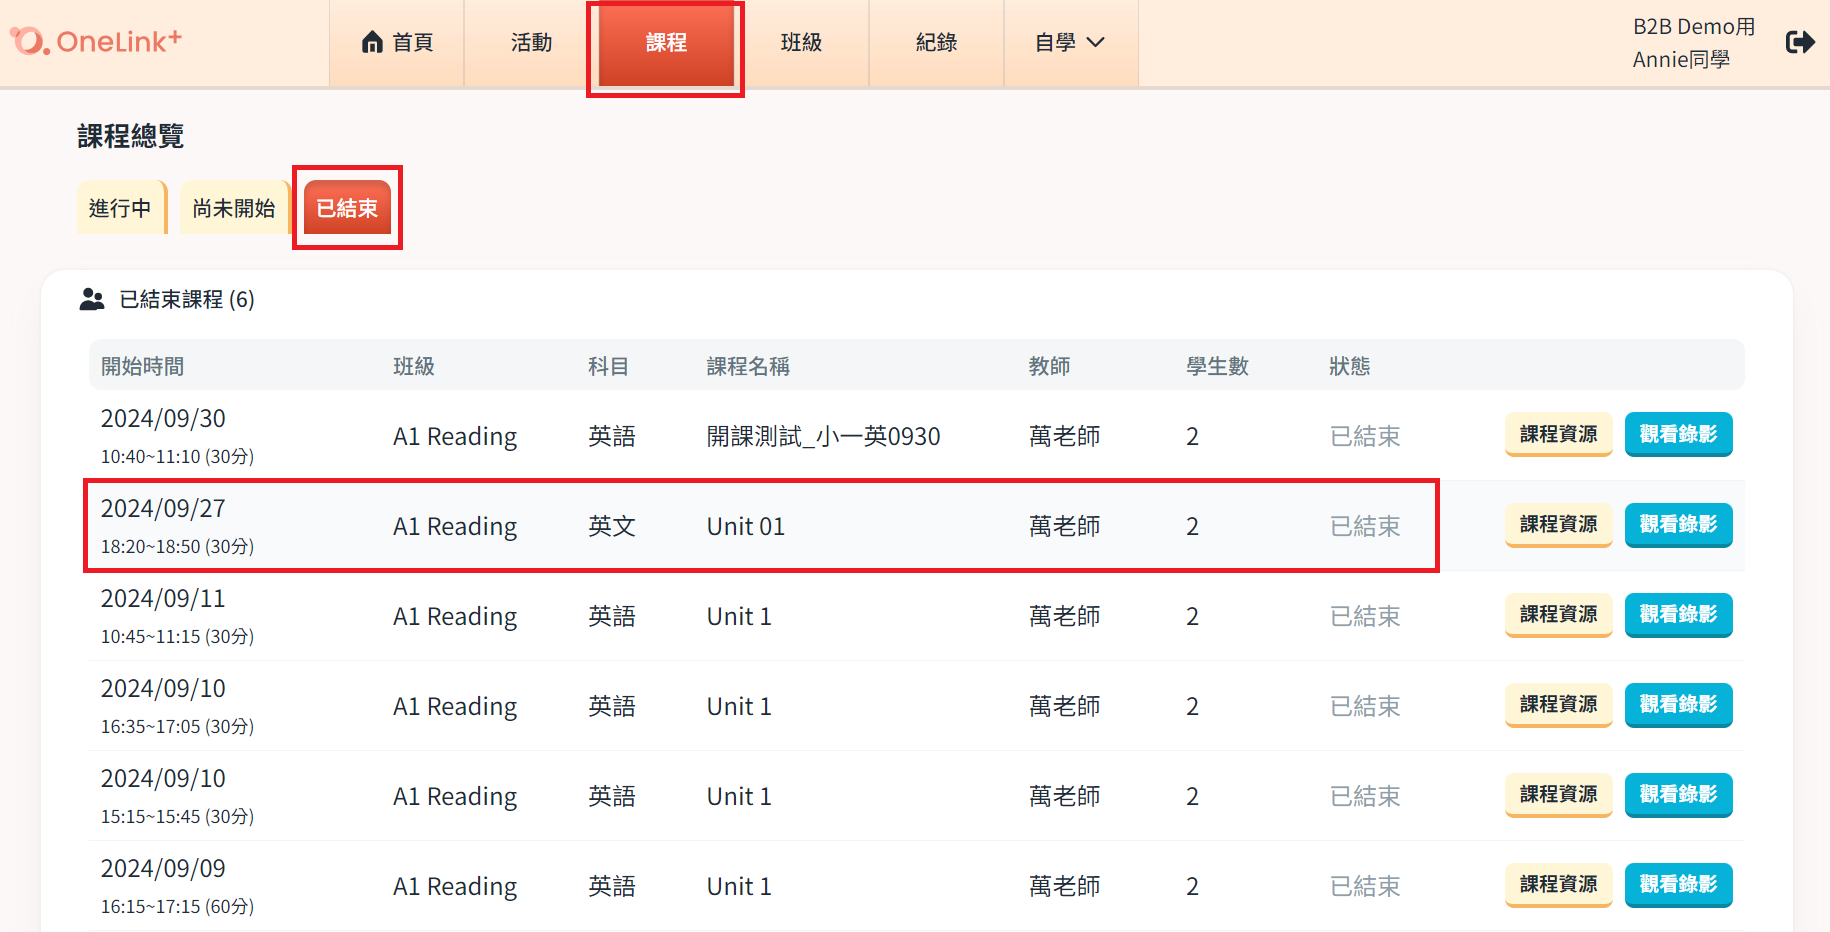Screen dimensions: 1830x932
Task: Switch to the 尚未開始 filter tab
Action: coord(234,208)
